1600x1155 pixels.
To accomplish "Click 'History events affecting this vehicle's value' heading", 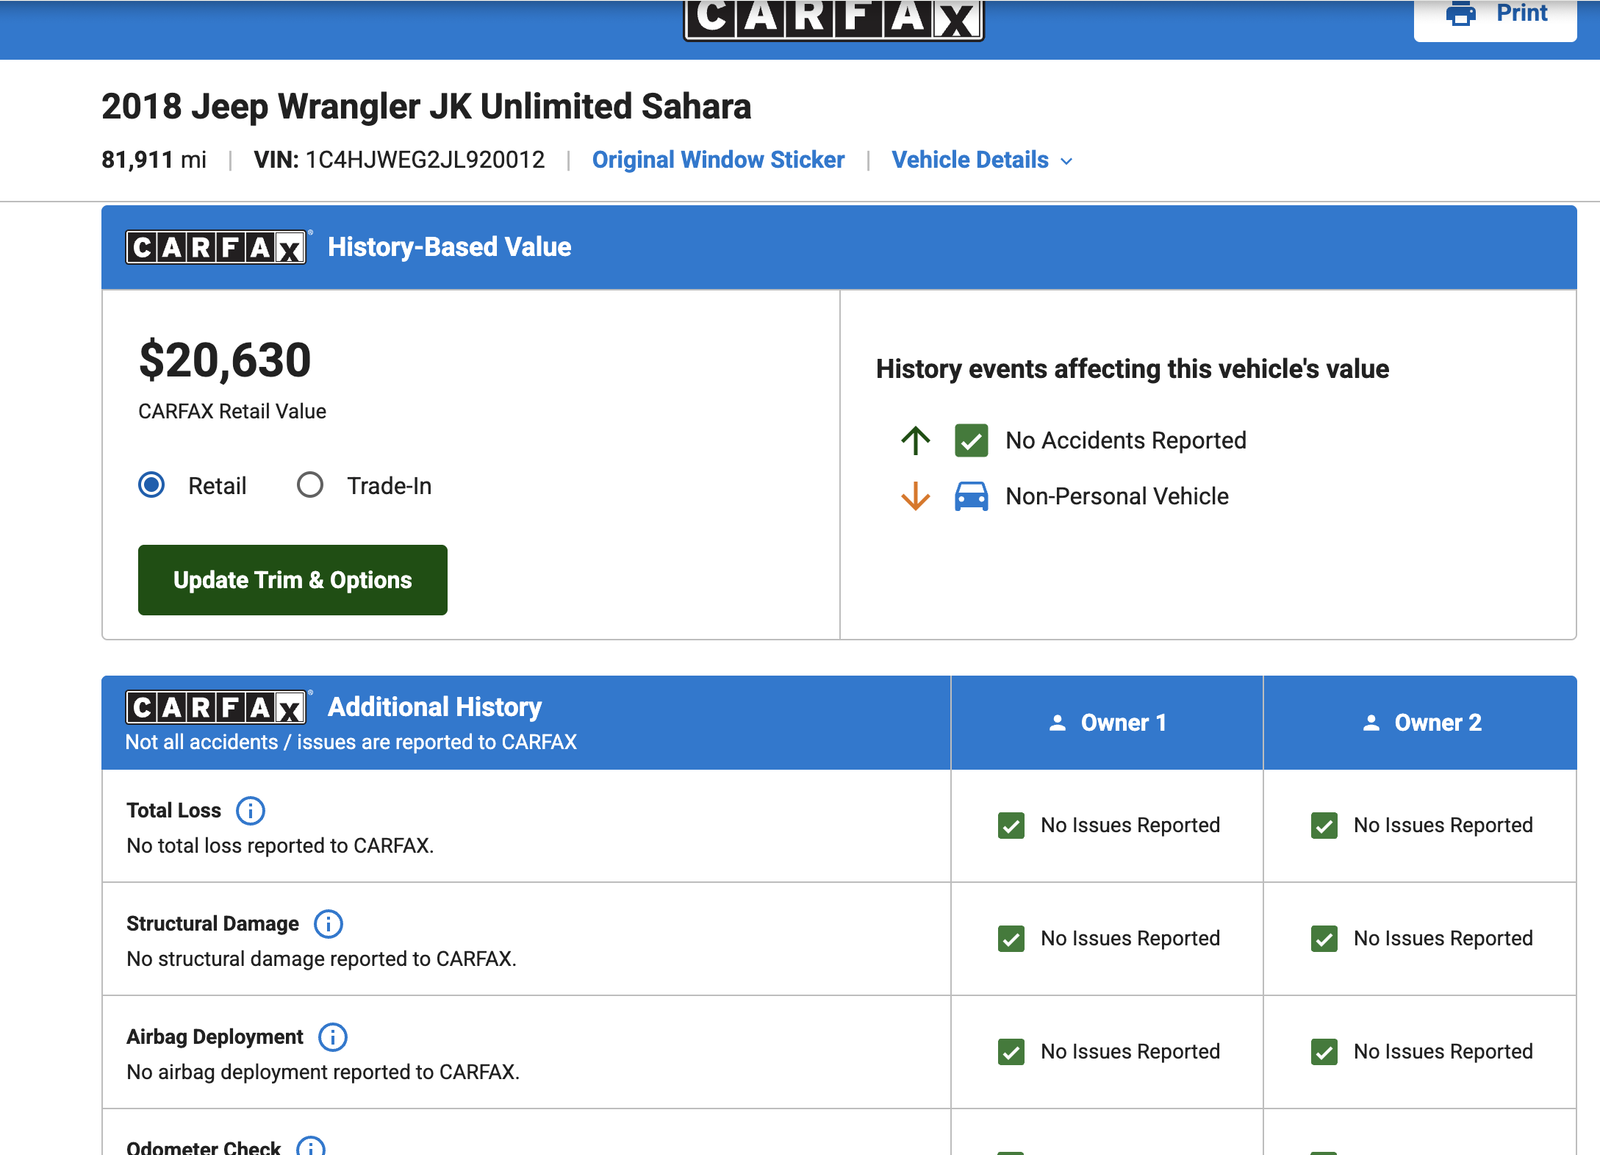I will (1133, 369).
